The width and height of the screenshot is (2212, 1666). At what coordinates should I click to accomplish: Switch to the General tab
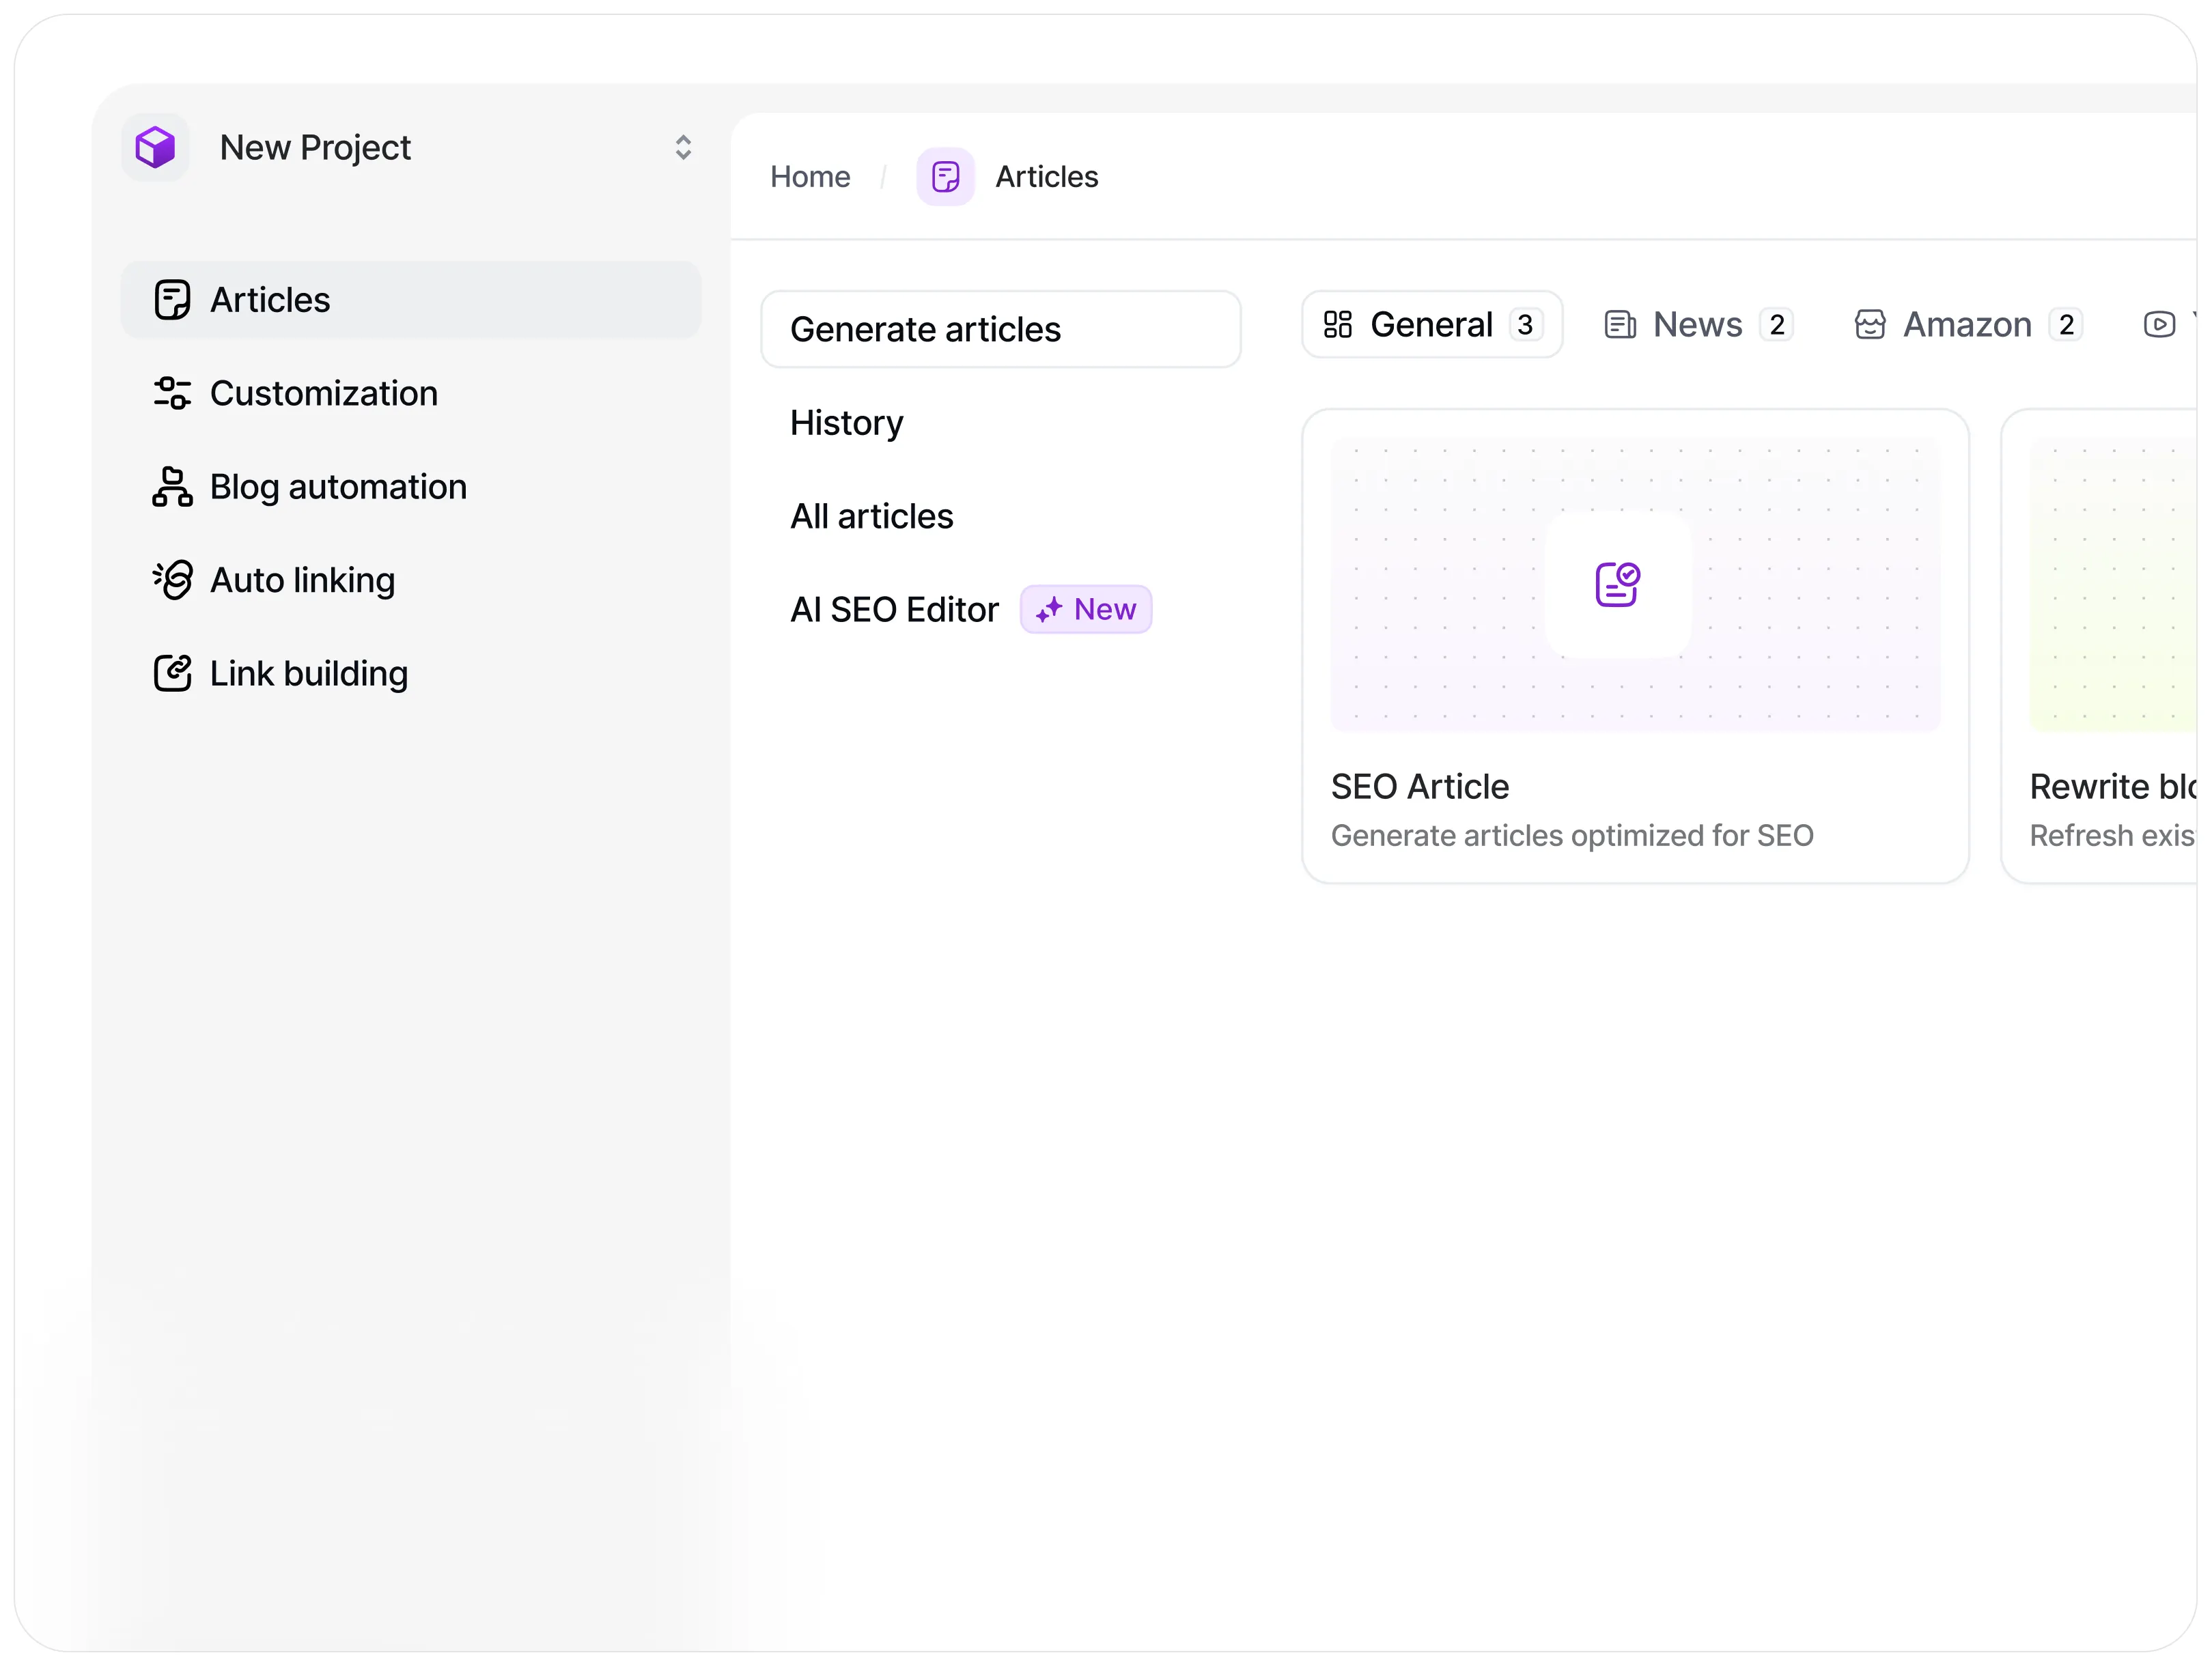point(1431,324)
